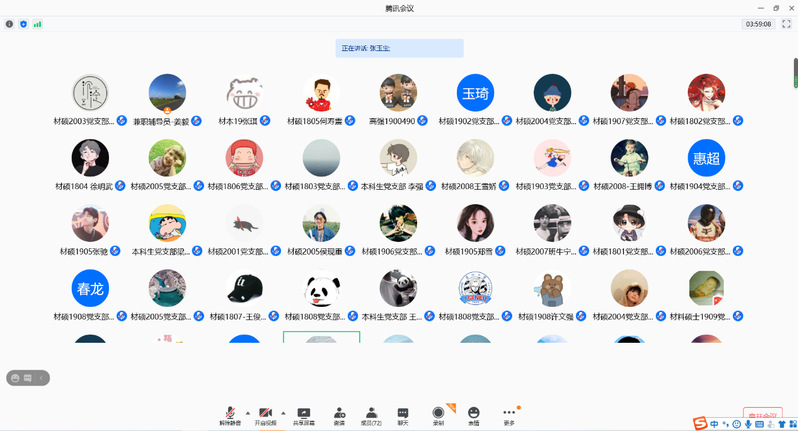Open the emoji reactions (表情) button
798x431 pixels.
tap(473, 414)
